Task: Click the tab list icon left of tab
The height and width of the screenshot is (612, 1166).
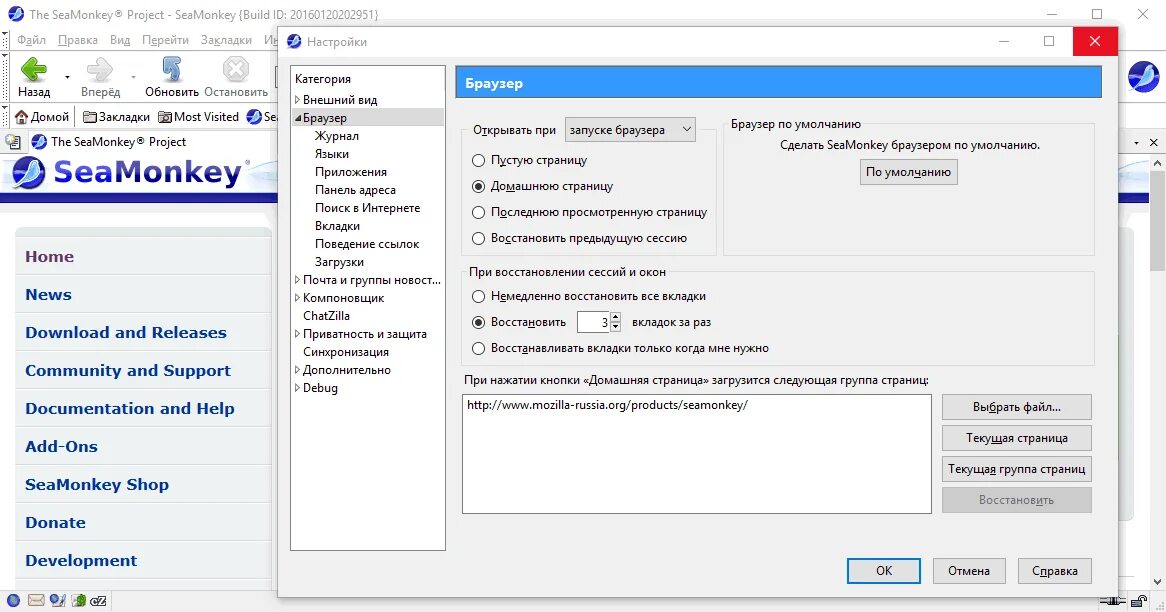Action: [13, 141]
